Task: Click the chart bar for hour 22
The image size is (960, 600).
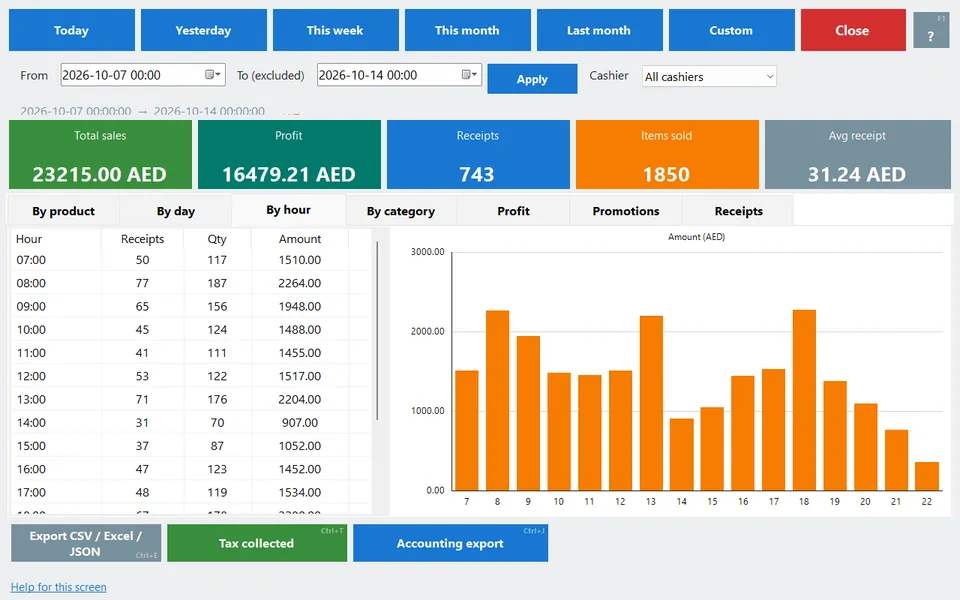Action: [926, 476]
